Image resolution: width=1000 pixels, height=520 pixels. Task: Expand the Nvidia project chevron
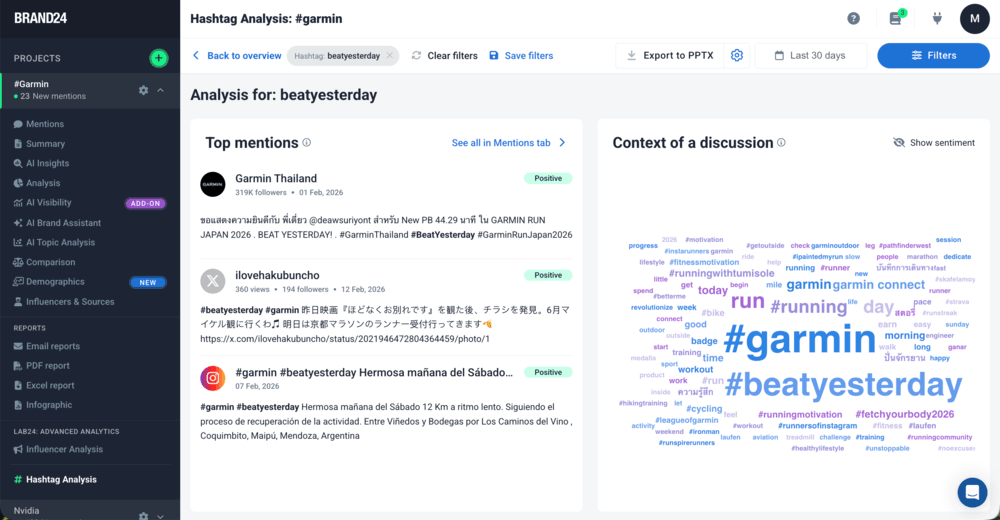(161, 516)
